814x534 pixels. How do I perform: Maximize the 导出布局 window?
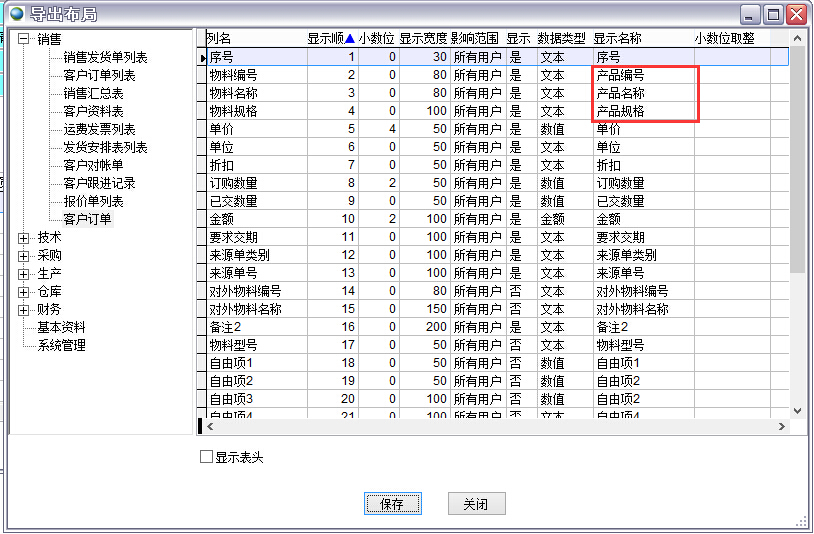[x=773, y=14]
